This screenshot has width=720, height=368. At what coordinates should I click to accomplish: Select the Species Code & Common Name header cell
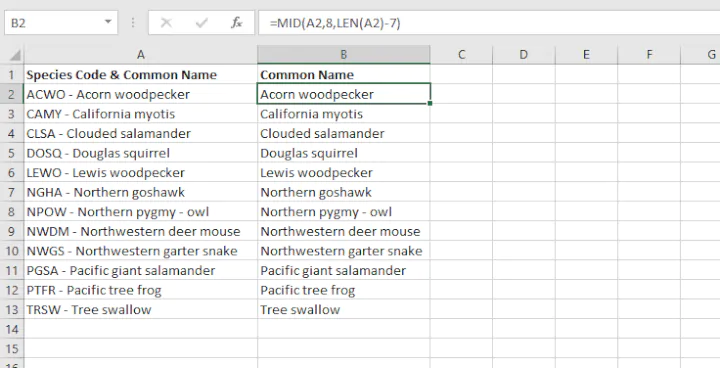point(141,75)
